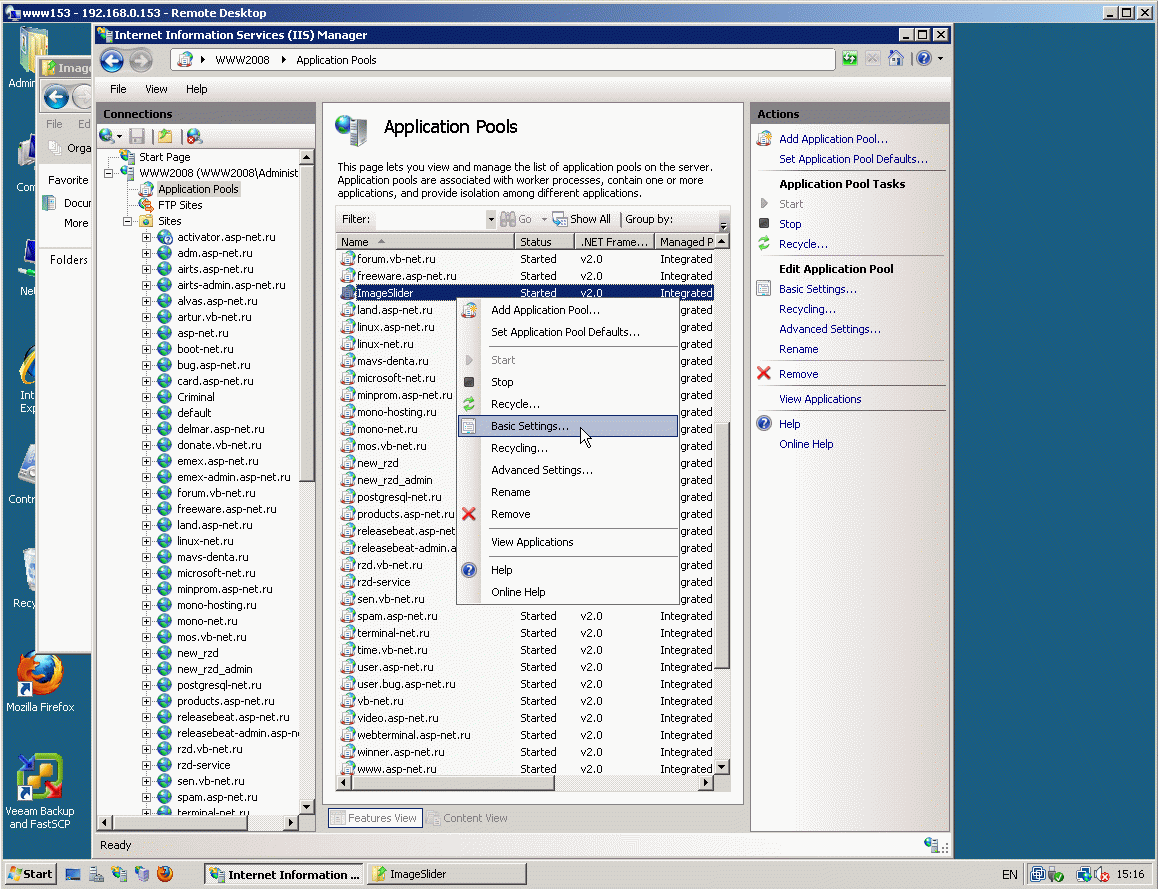1158x889 pixels.
Task: Click the Stop icon in the Actions pane
Action: 764,224
